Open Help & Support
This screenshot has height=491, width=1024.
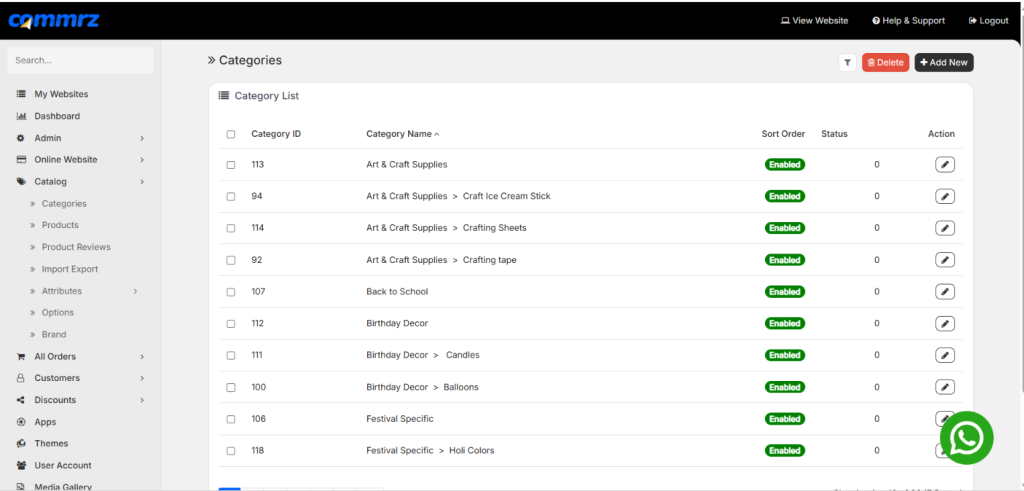(x=908, y=21)
